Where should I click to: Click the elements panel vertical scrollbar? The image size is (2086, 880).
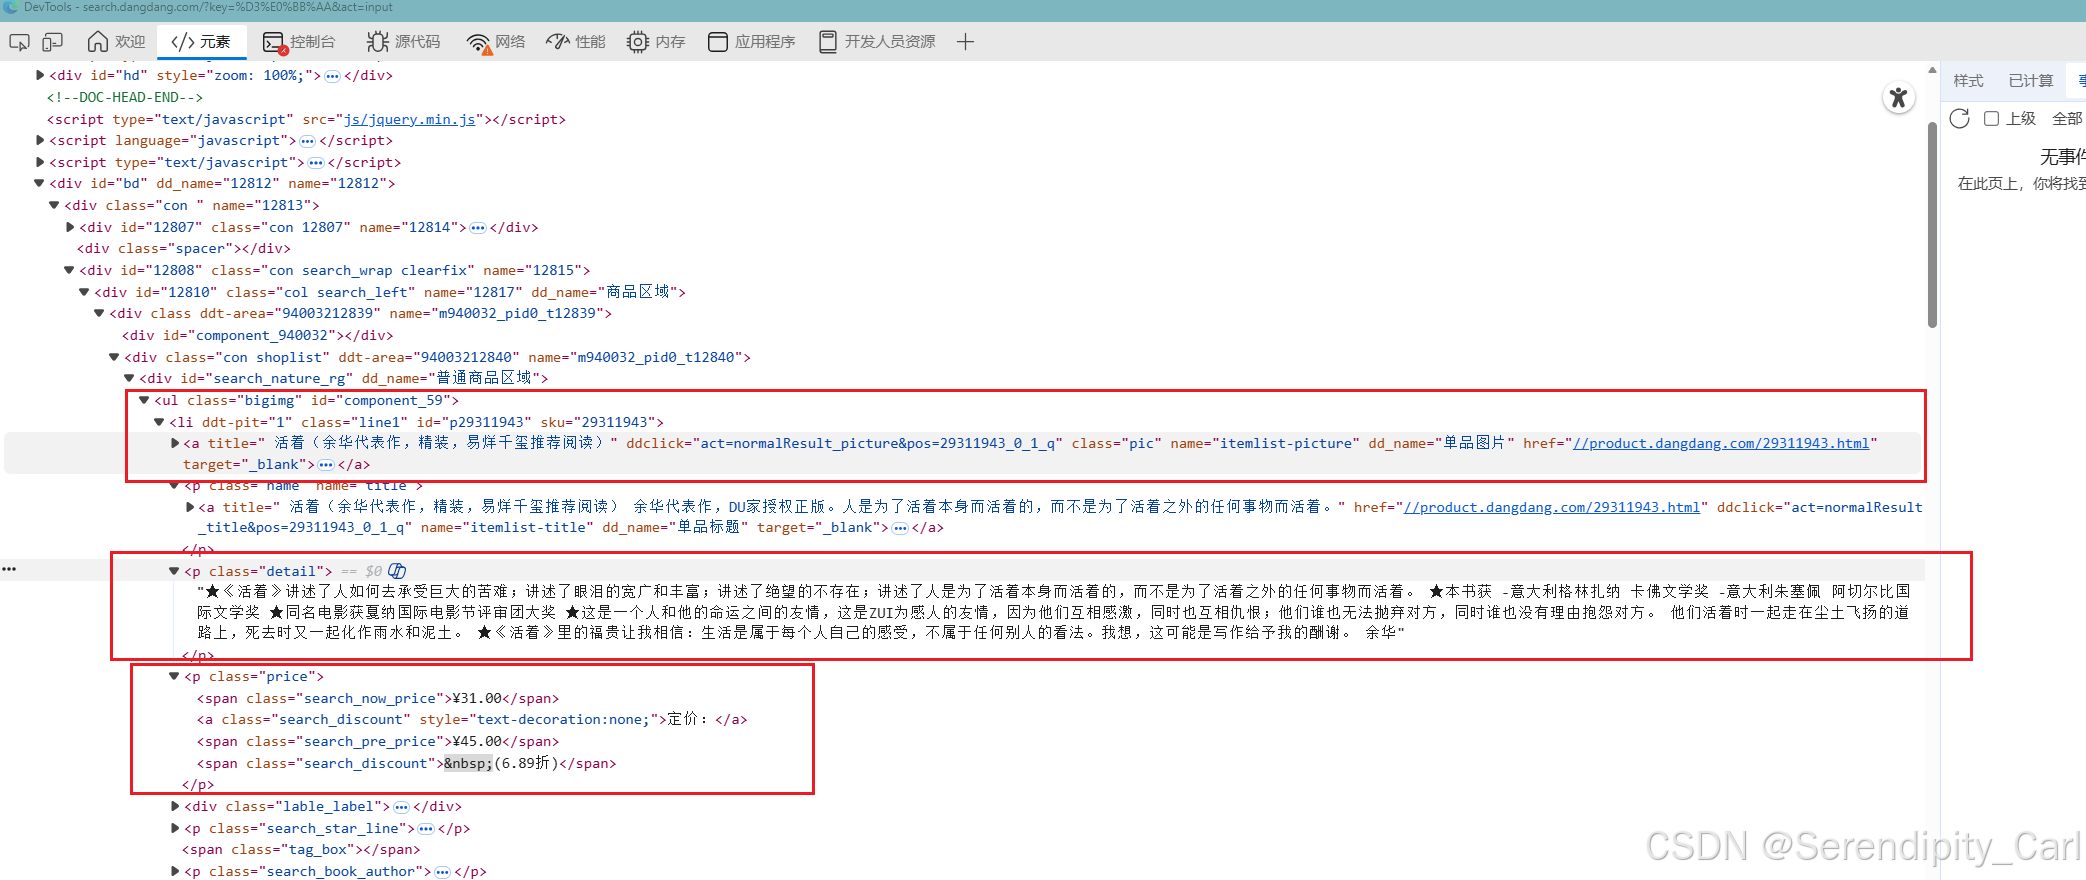1932,226
